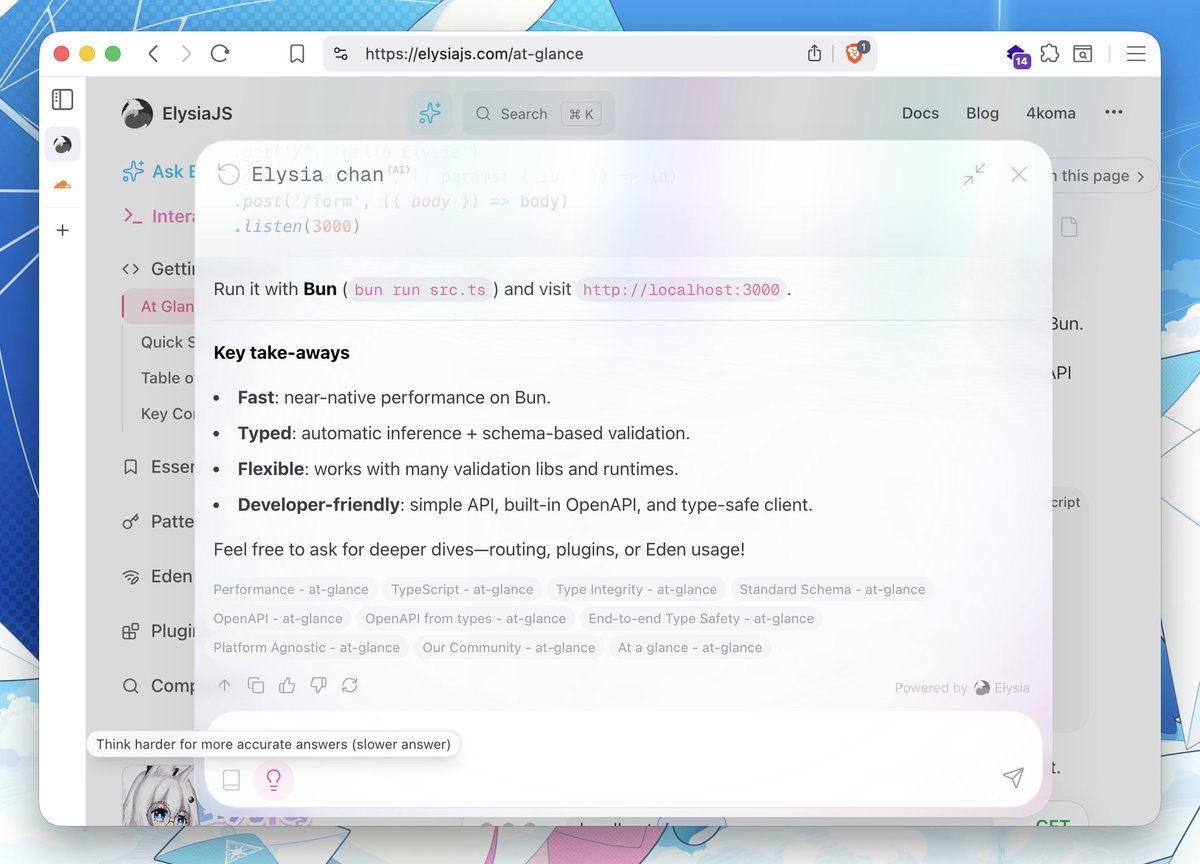Select the At Glance sidebar item
1200x864 pixels.
(160, 306)
